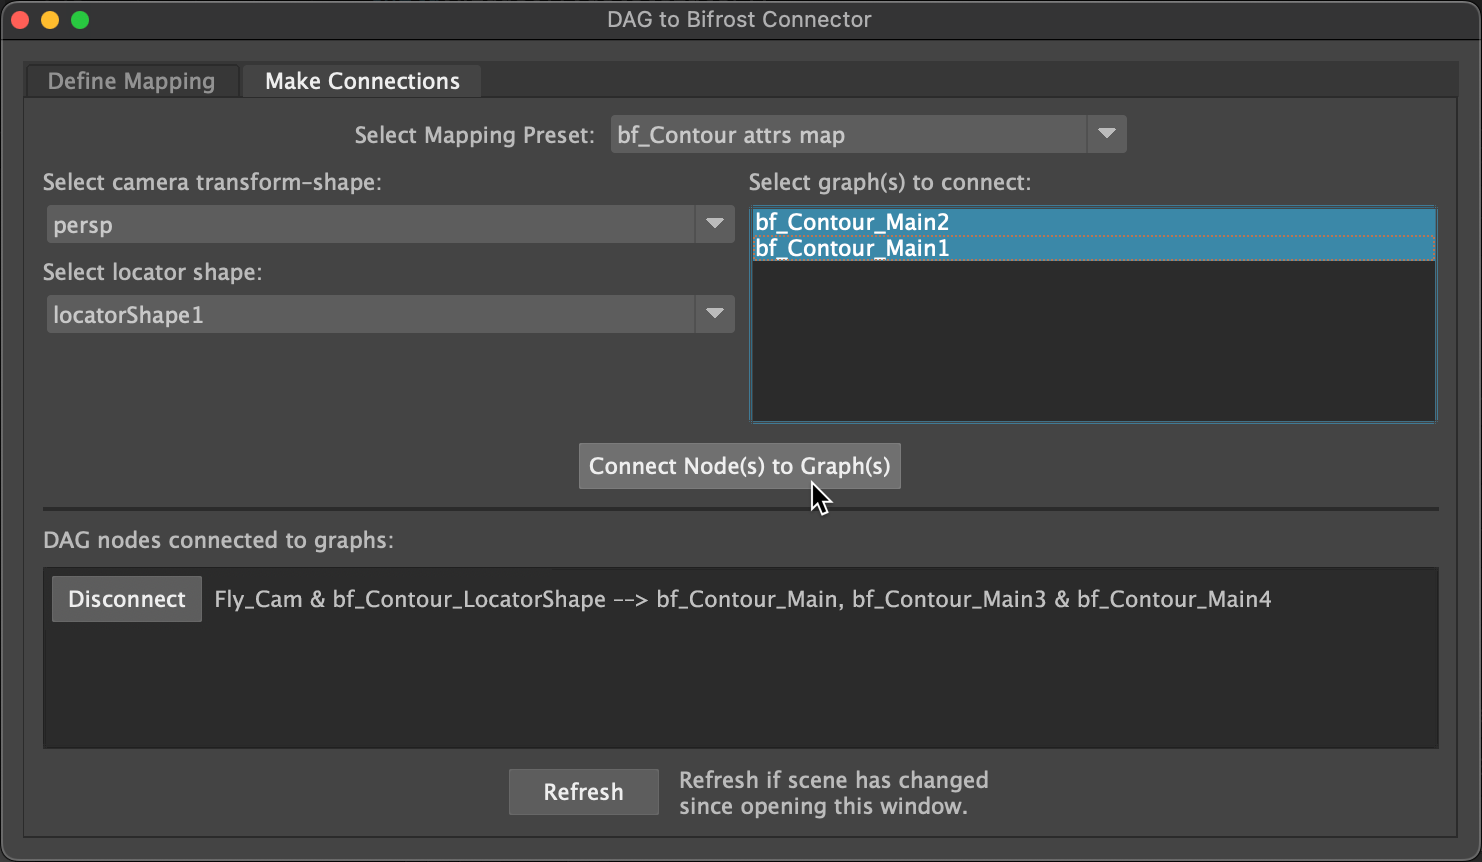Click the locator shape dropdown arrow
The height and width of the screenshot is (862, 1482).
(x=714, y=314)
